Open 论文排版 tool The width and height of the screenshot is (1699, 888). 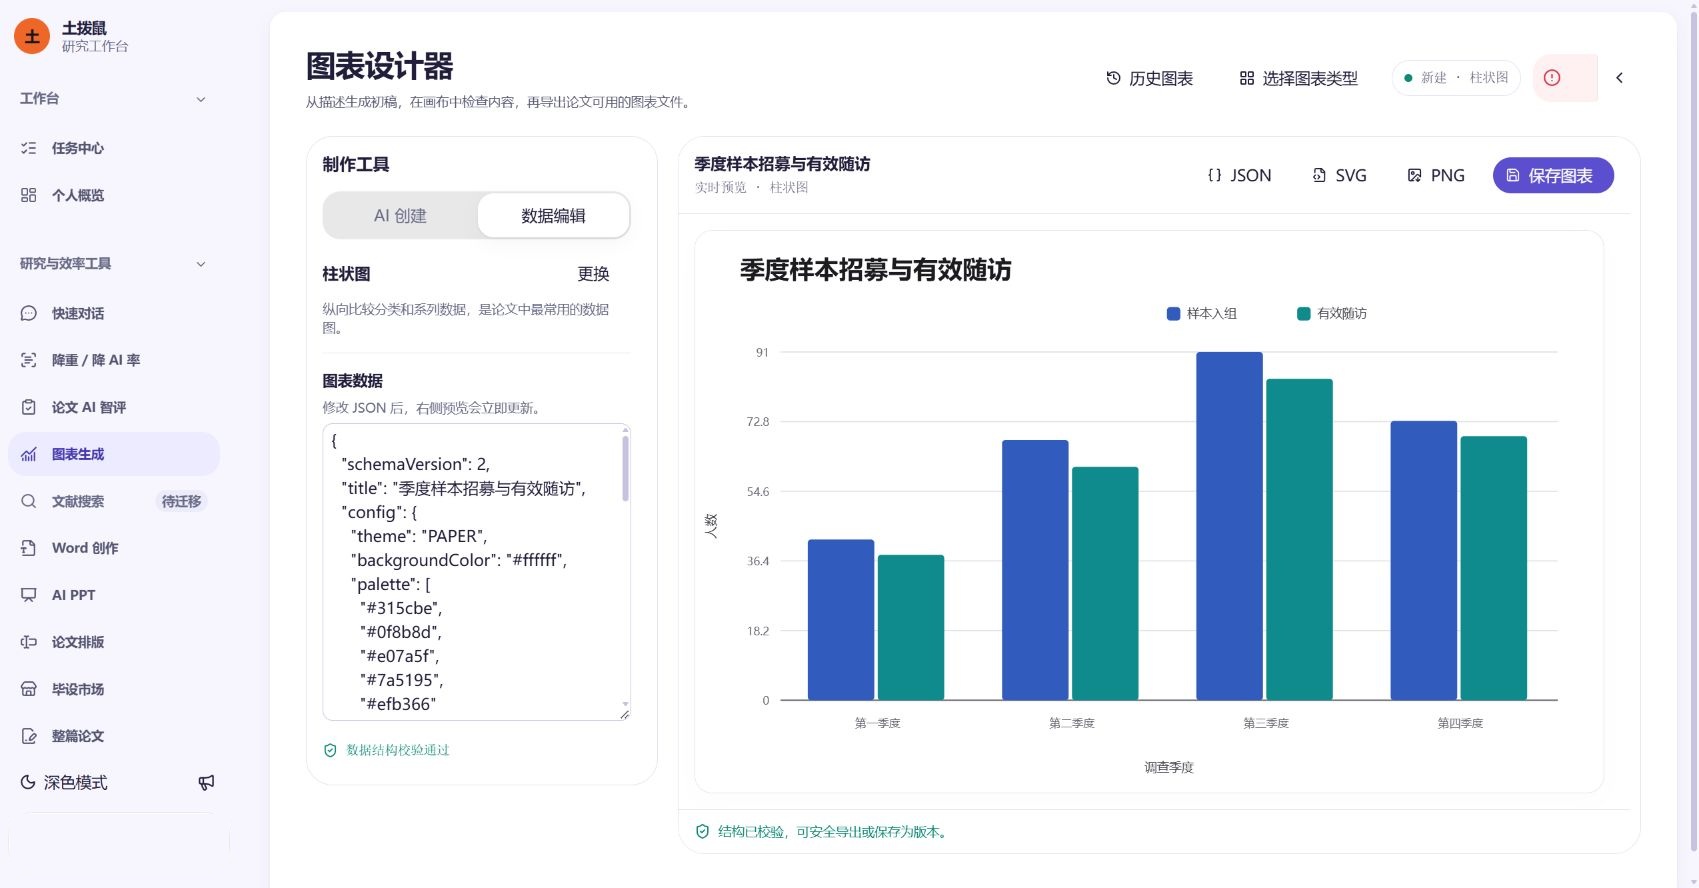(113, 642)
